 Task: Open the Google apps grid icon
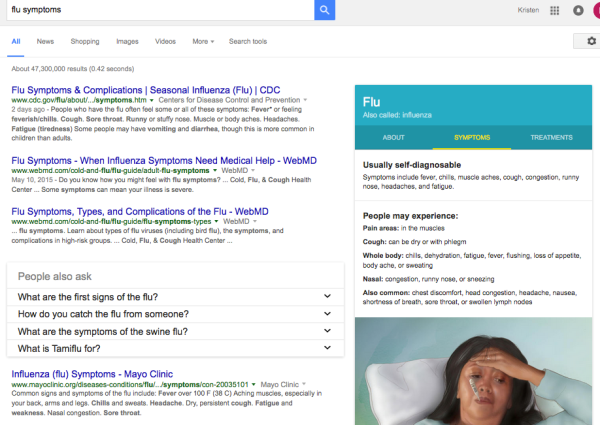point(554,10)
